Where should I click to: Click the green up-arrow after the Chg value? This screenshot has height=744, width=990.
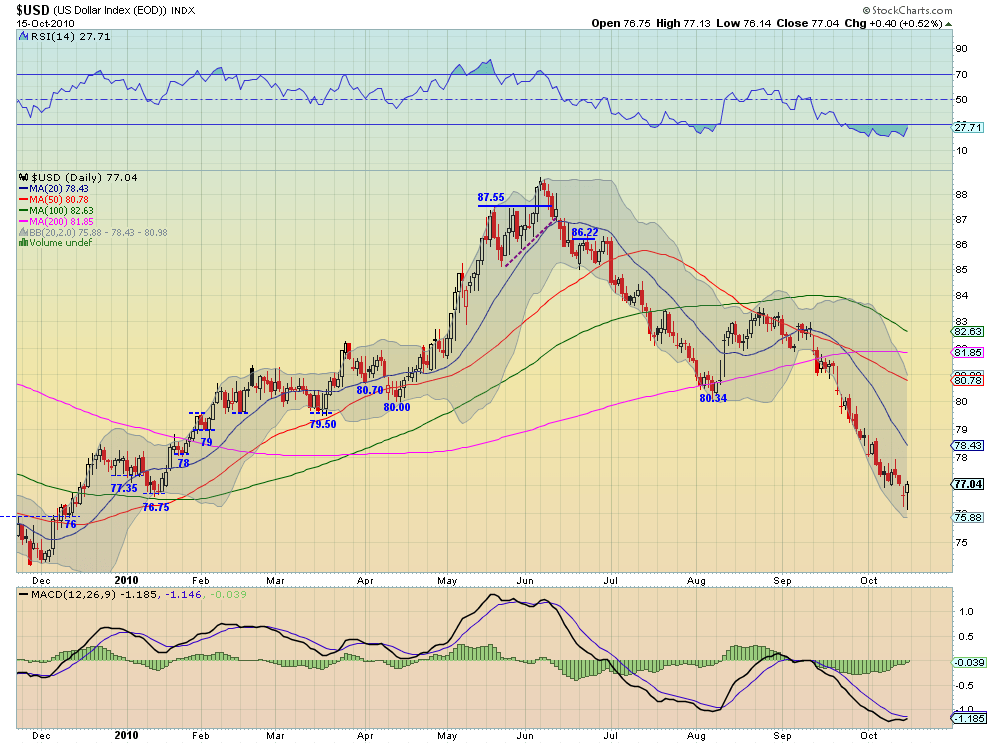[949, 24]
